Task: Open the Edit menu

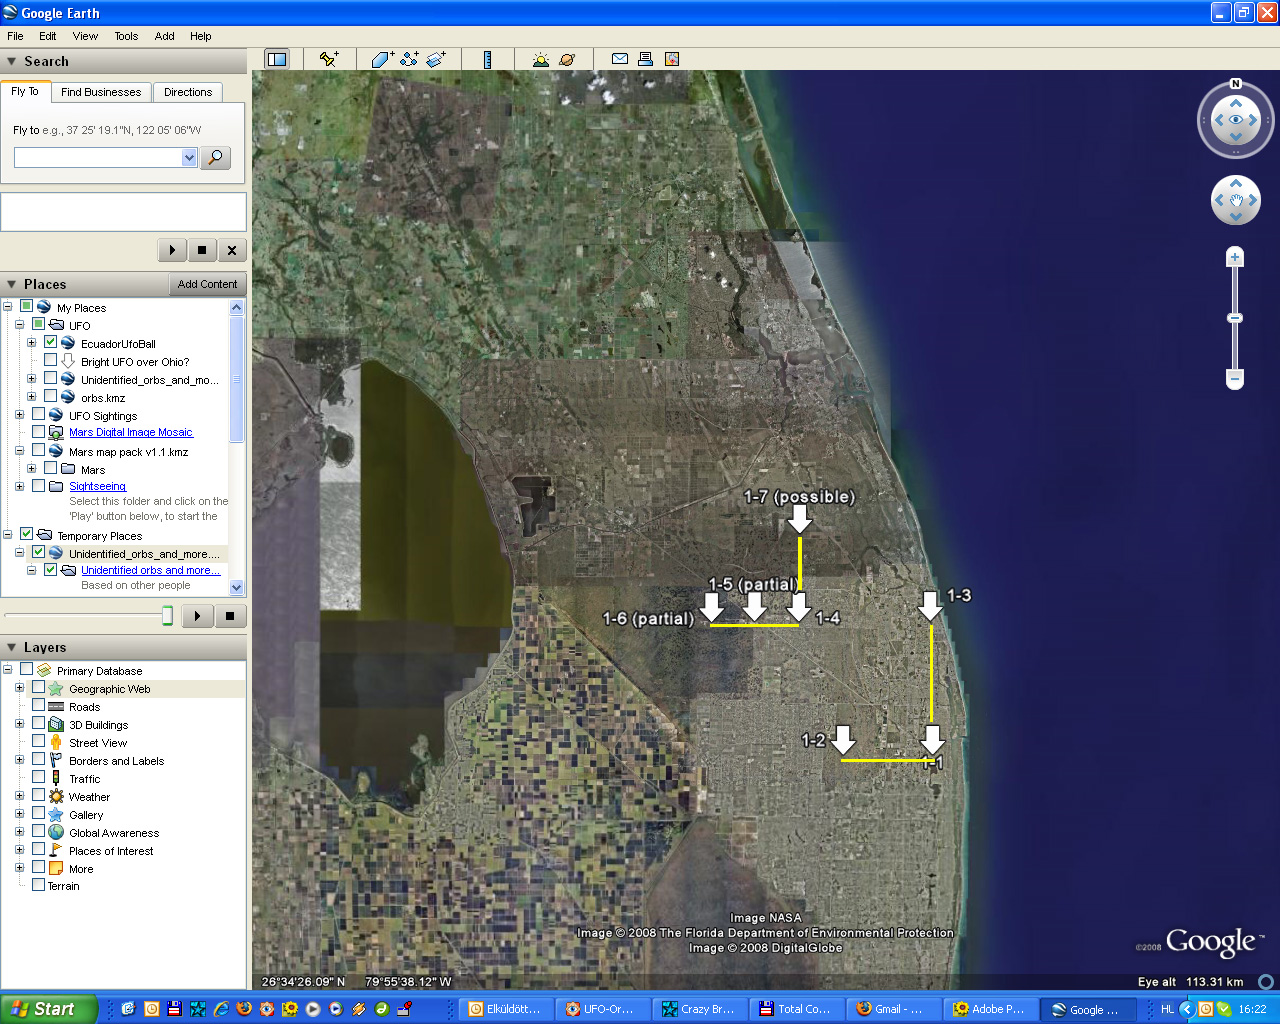Action: point(48,36)
